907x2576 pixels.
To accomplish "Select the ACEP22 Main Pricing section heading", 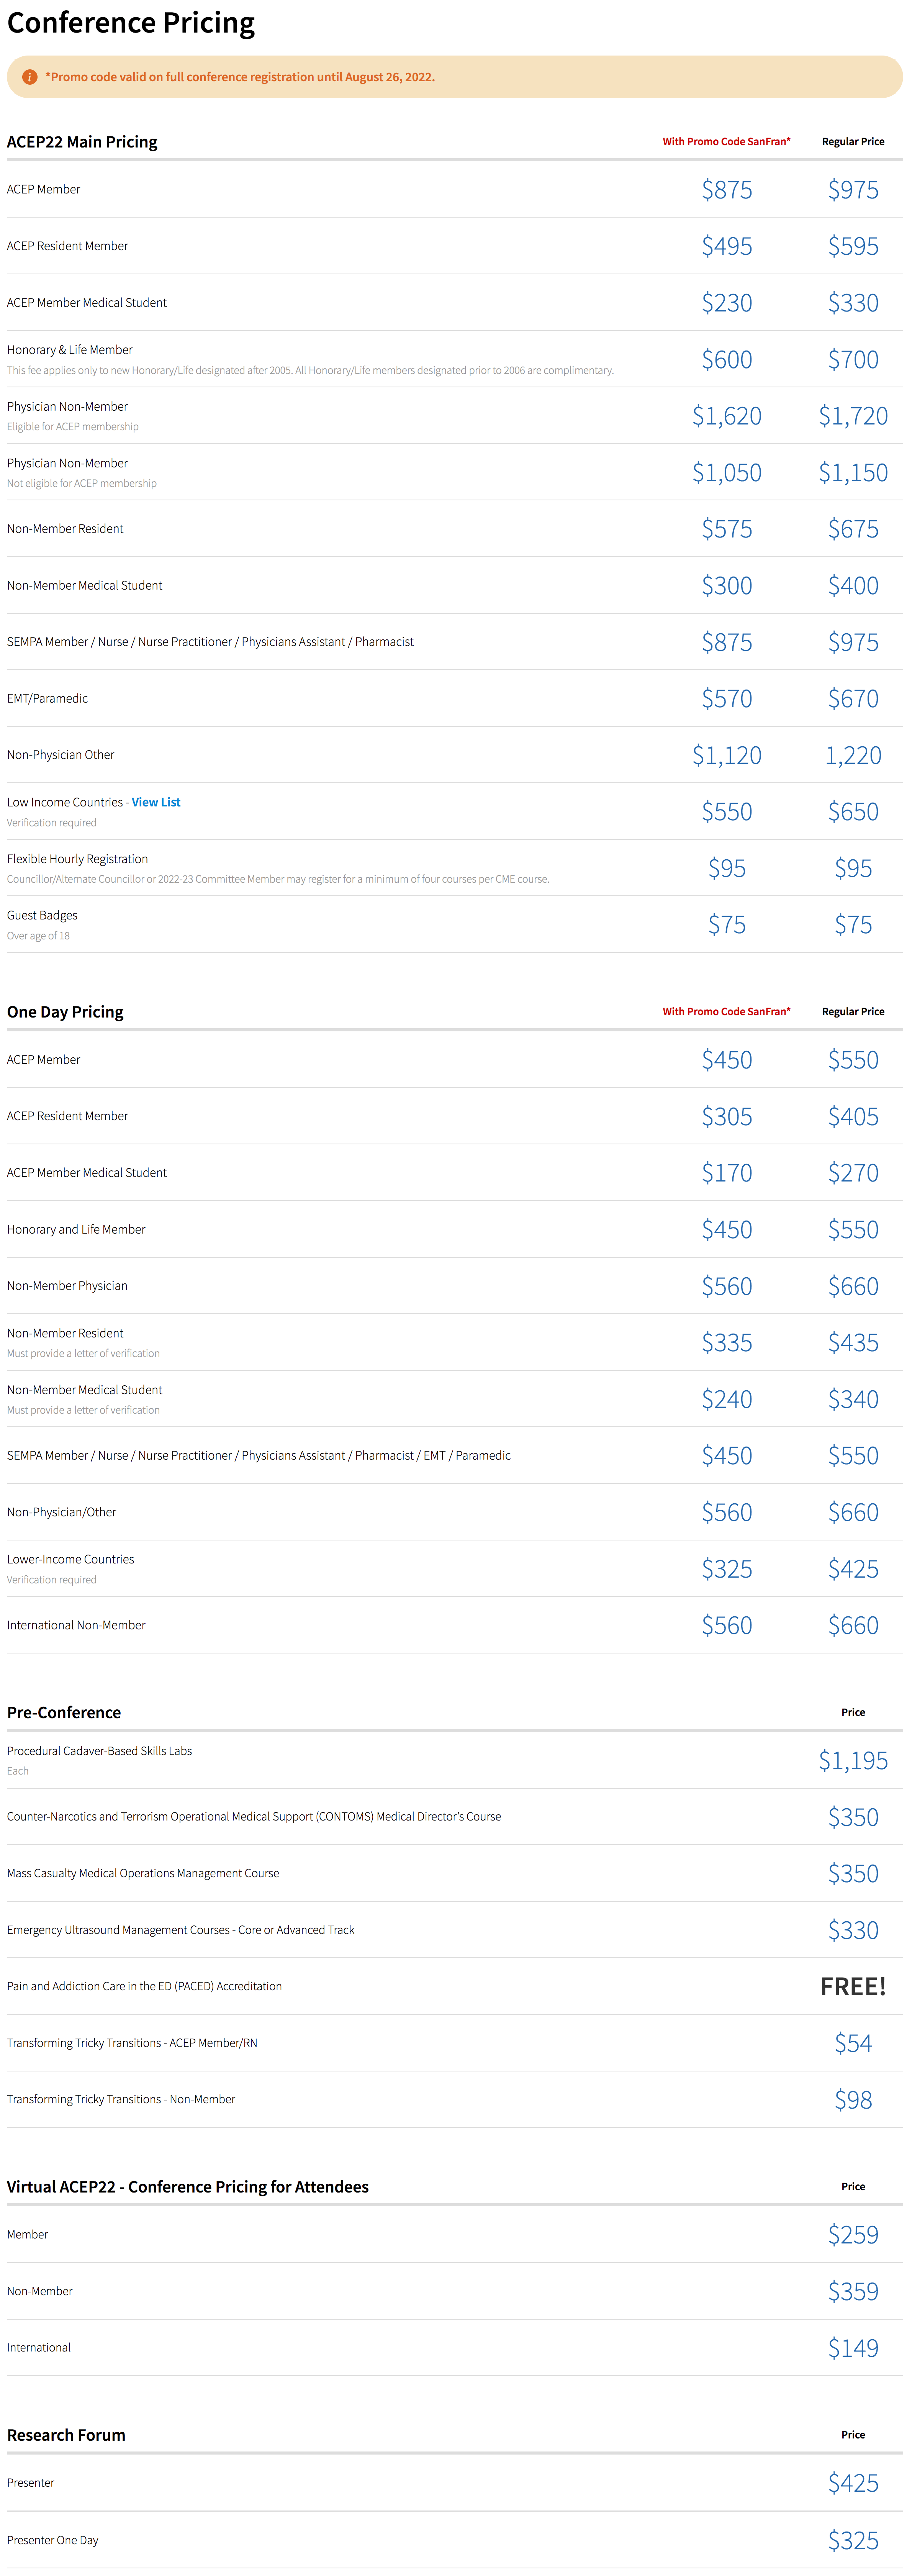I will pyautogui.click(x=82, y=142).
